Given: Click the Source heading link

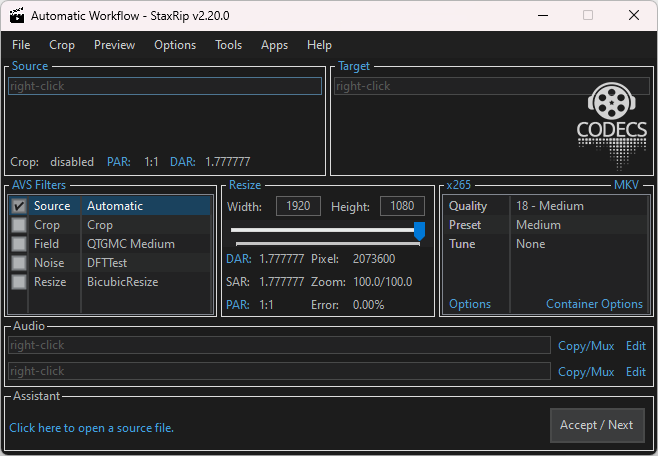Looking at the screenshot, I should click(30, 66).
